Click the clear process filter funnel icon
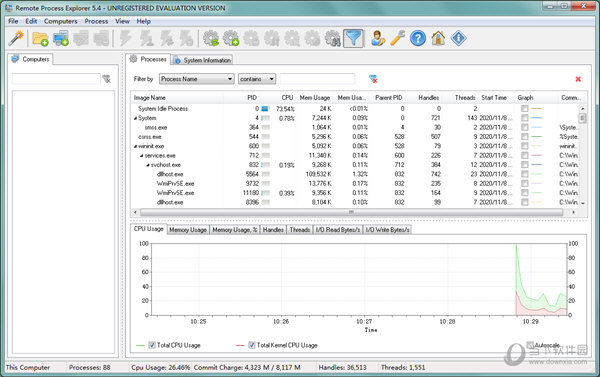The image size is (600, 377). tap(373, 79)
